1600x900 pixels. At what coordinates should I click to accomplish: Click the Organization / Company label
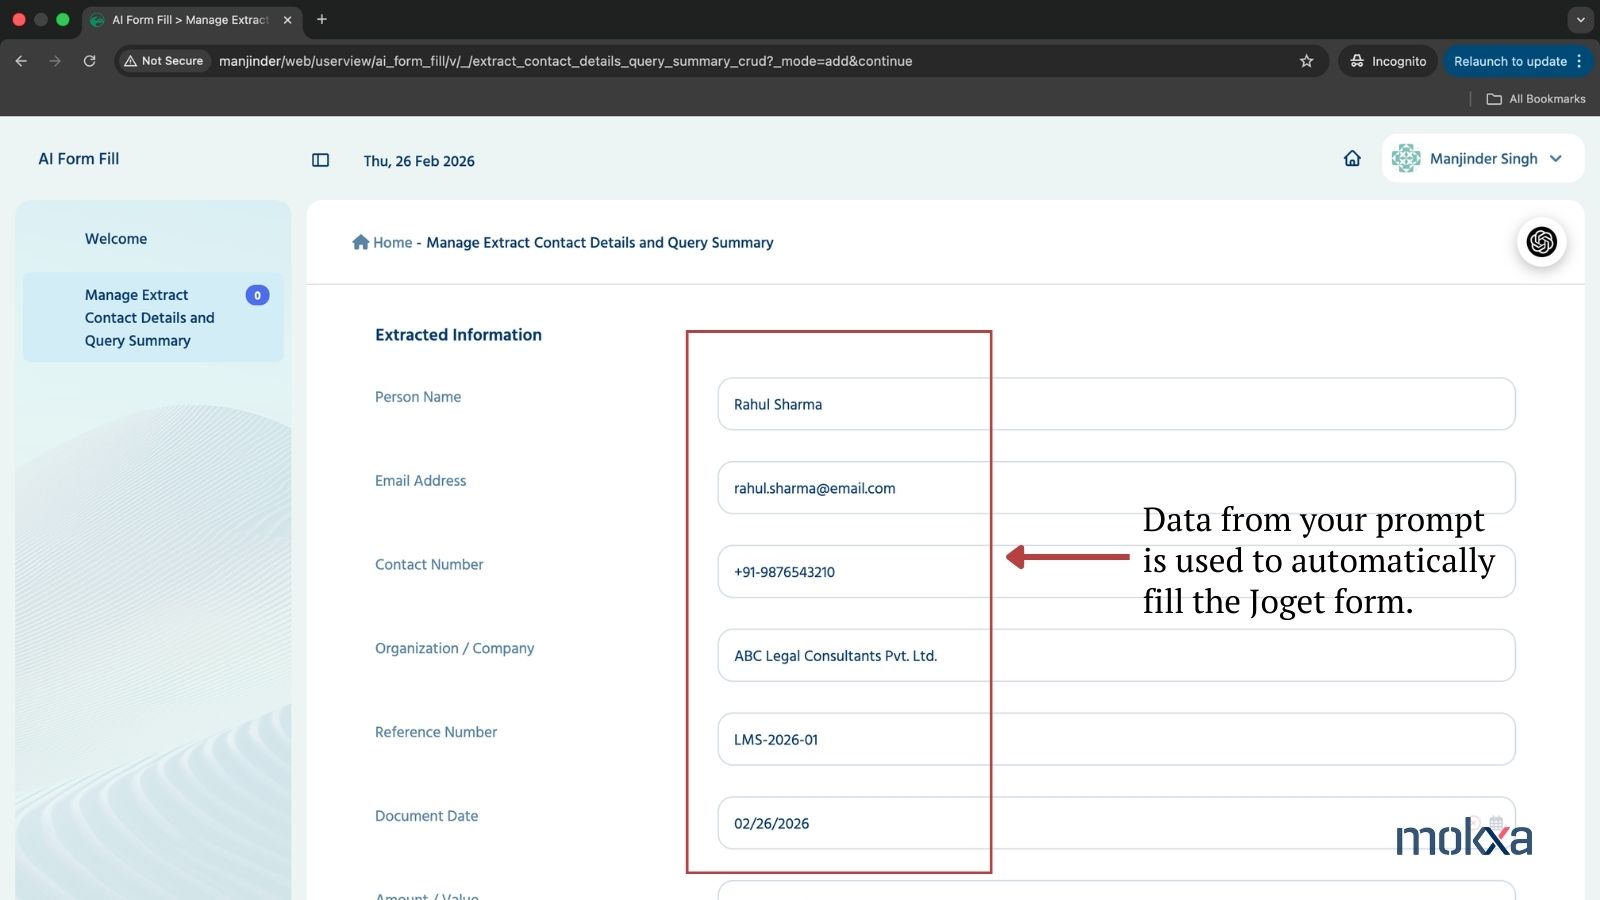click(454, 649)
